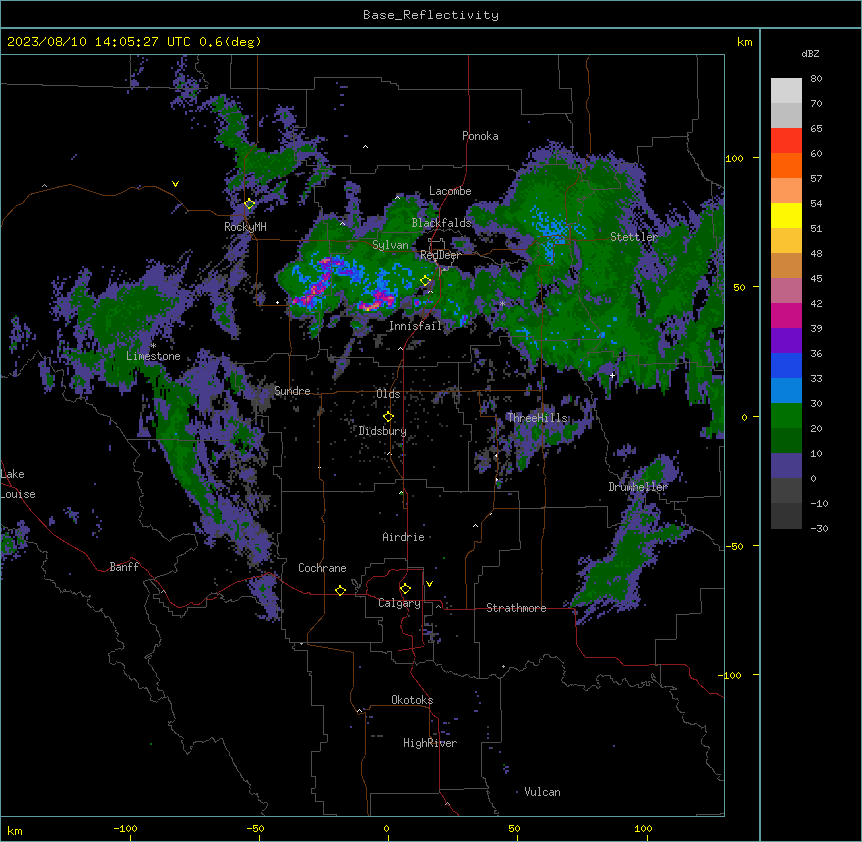Pick the light blue 30–33 dBZ swatch
862x842 pixels.
pyautogui.click(x=786, y=391)
